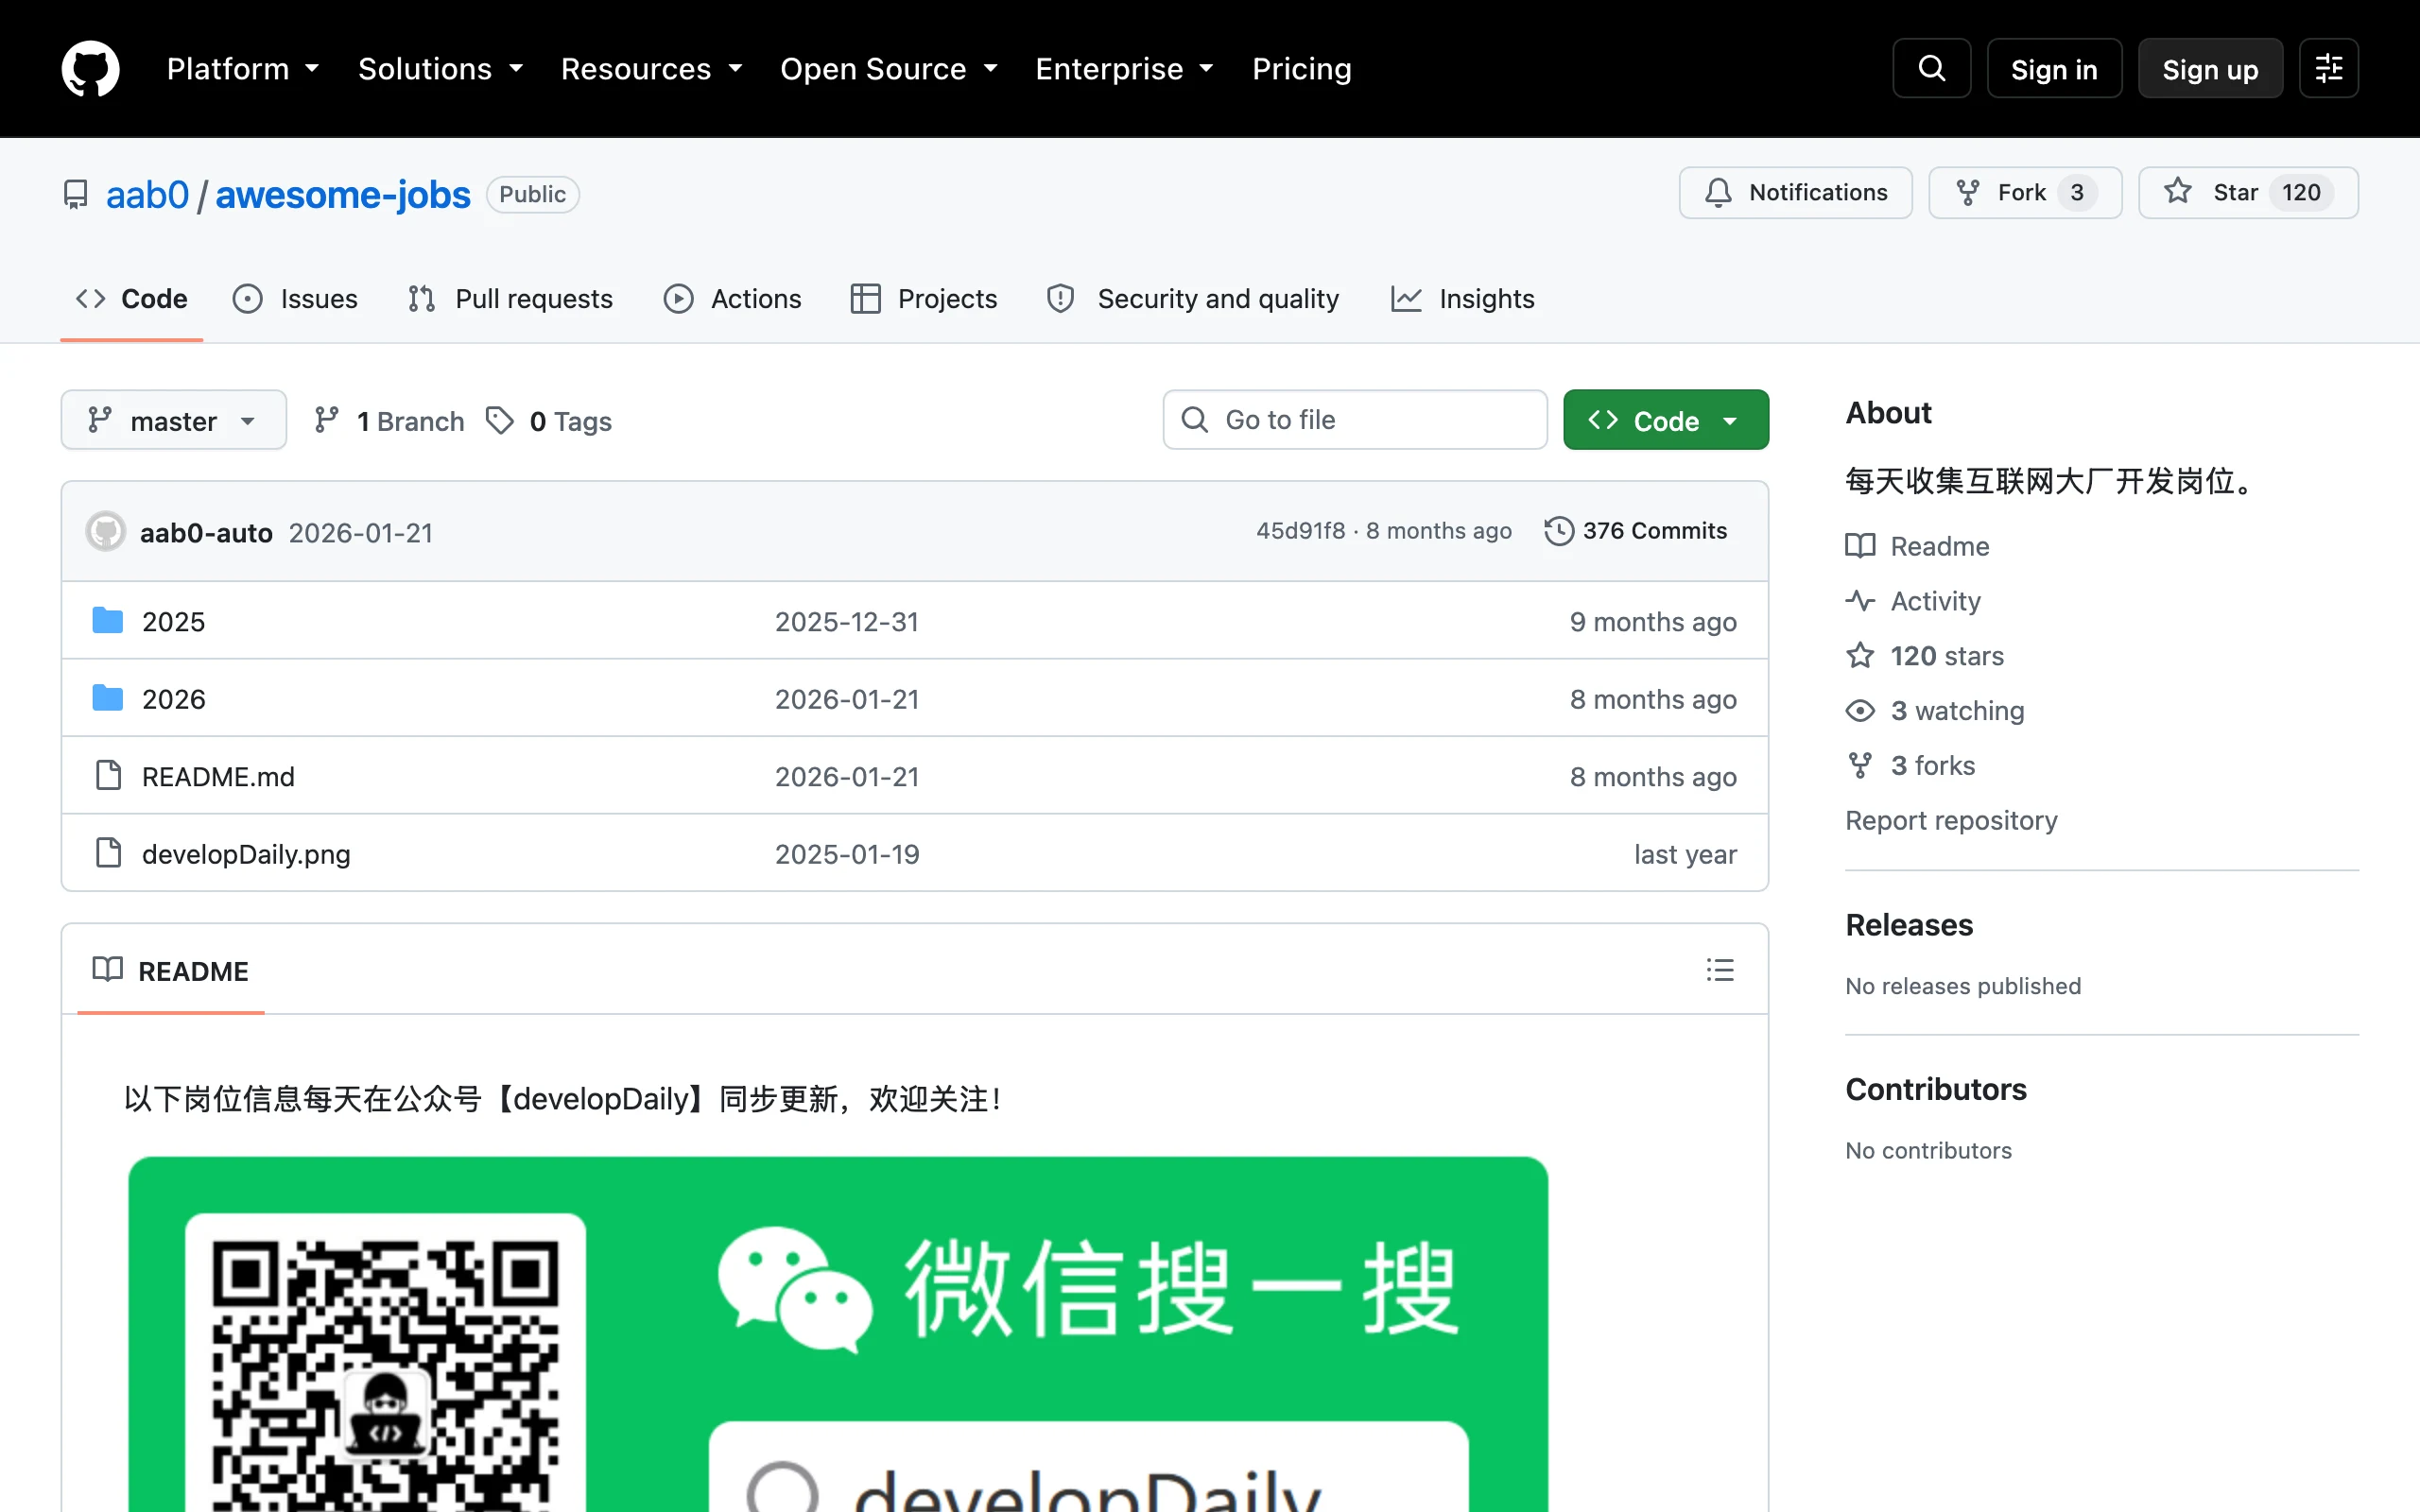Click the aab0-auto author name
This screenshot has height=1512, width=2420.
[206, 533]
